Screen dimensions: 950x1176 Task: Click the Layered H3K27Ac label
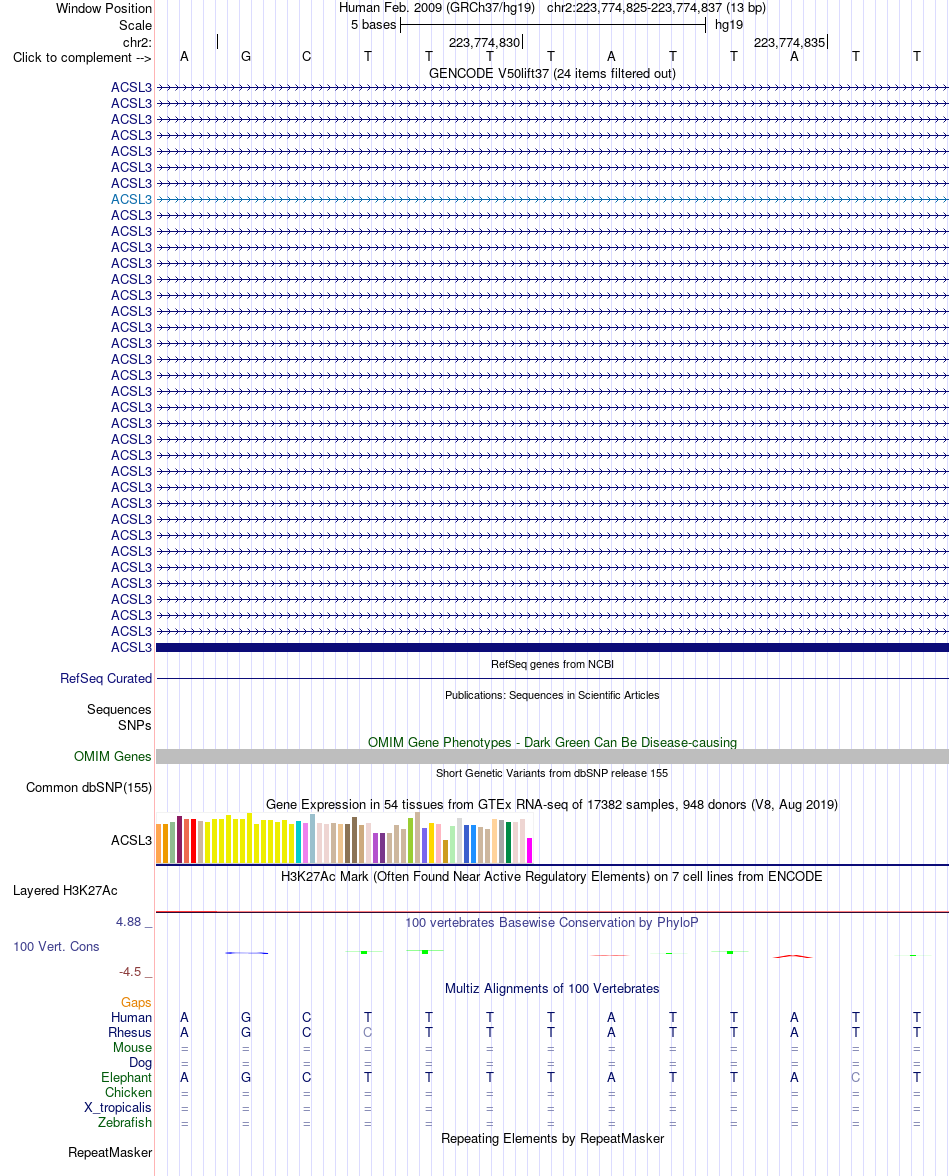(65, 891)
